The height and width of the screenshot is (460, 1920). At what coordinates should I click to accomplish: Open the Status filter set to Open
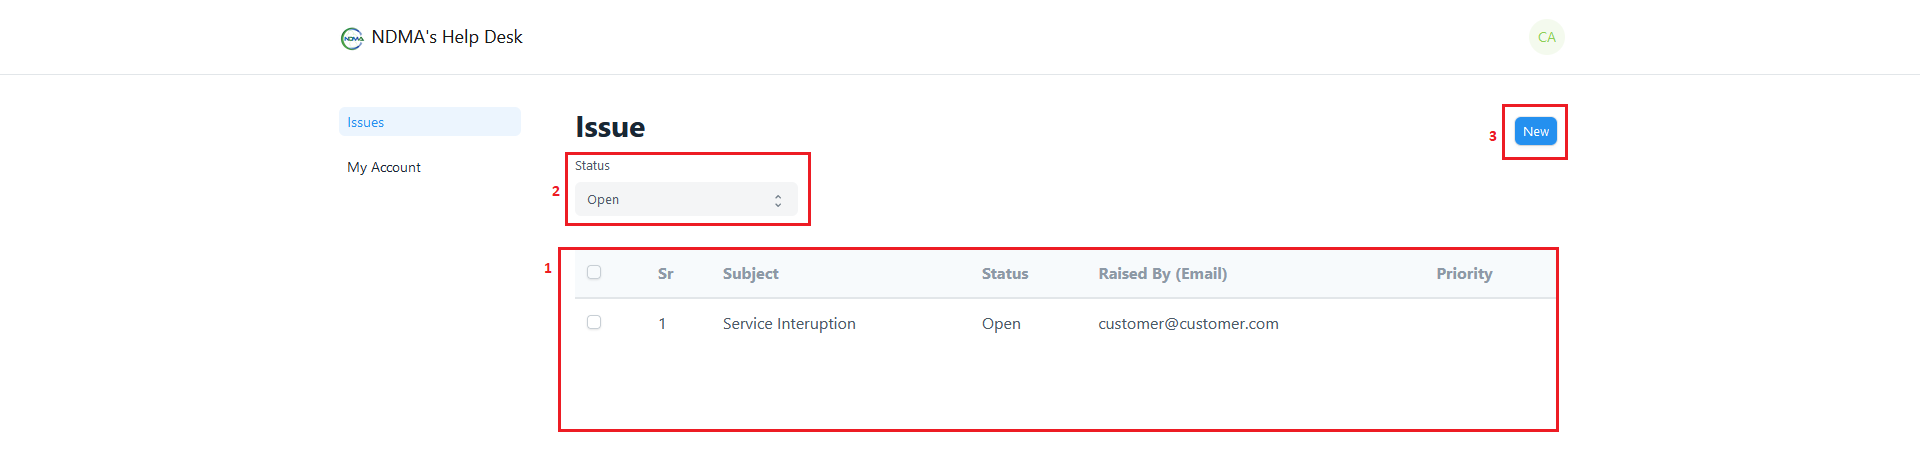coord(686,200)
